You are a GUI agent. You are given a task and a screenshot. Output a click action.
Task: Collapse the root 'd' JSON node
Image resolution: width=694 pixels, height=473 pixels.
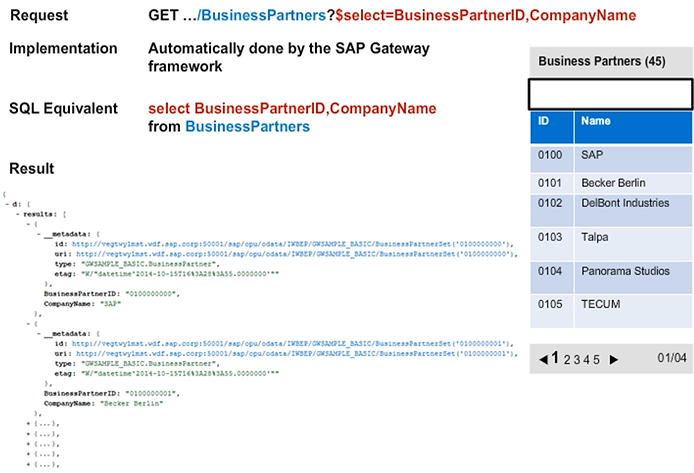[x=7, y=203]
